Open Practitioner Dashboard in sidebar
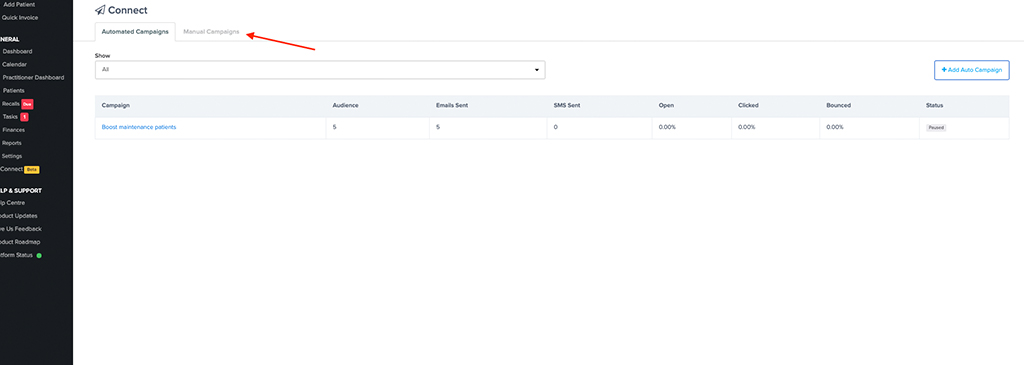Image resolution: width=1024 pixels, height=365 pixels. [33, 77]
